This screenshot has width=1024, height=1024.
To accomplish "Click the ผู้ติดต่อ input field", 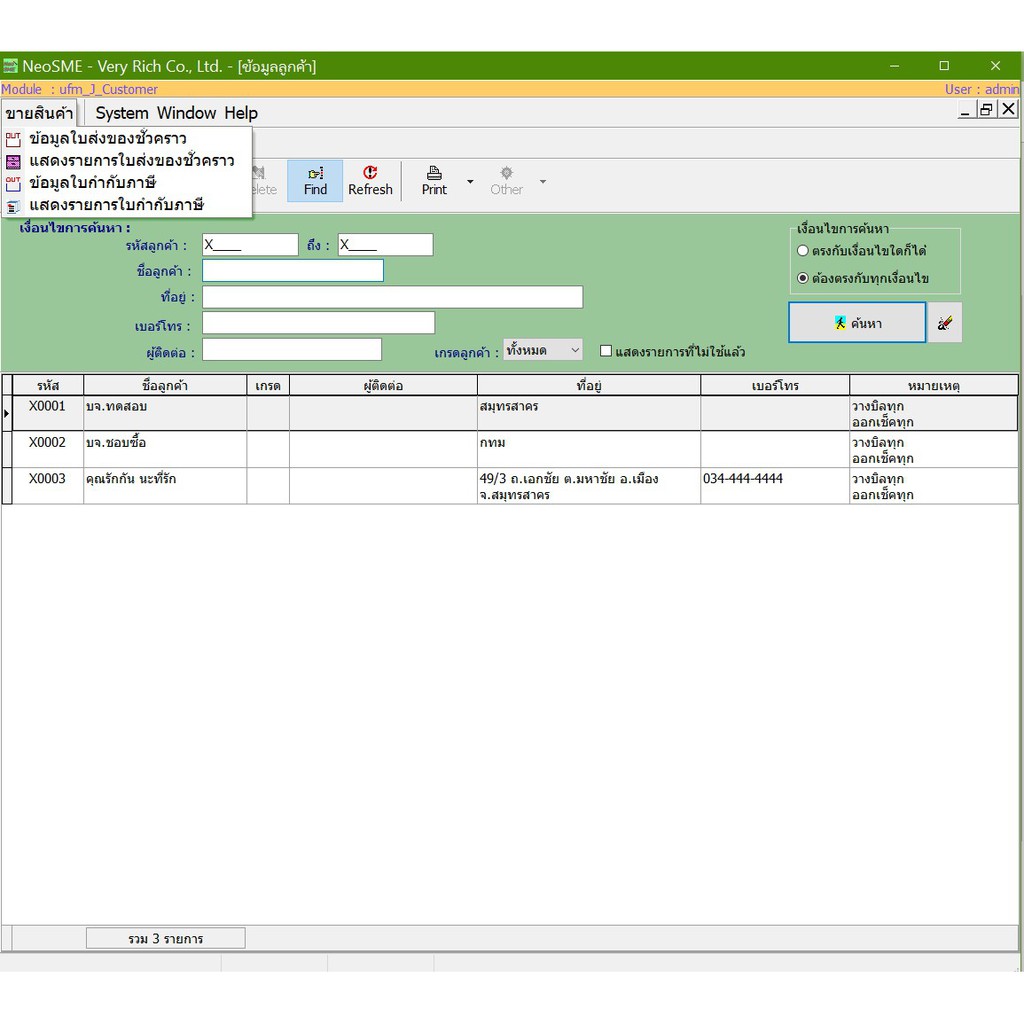I will coord(292,350).
